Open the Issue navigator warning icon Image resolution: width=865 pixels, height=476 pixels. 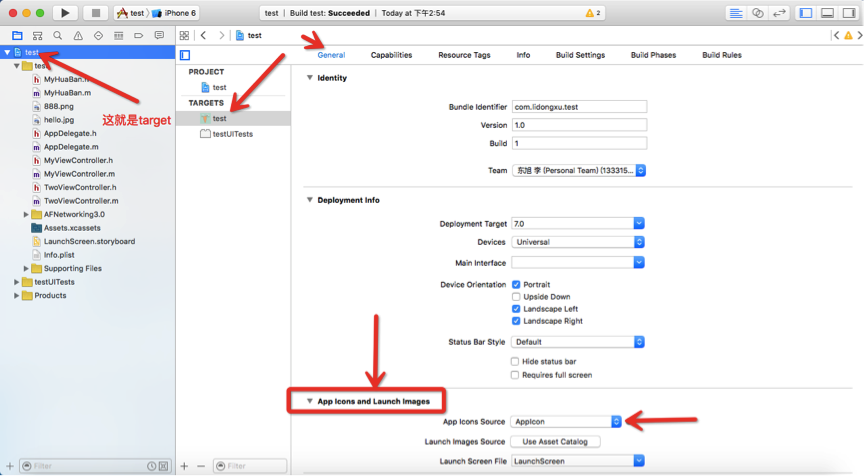(x=78, y=35)
